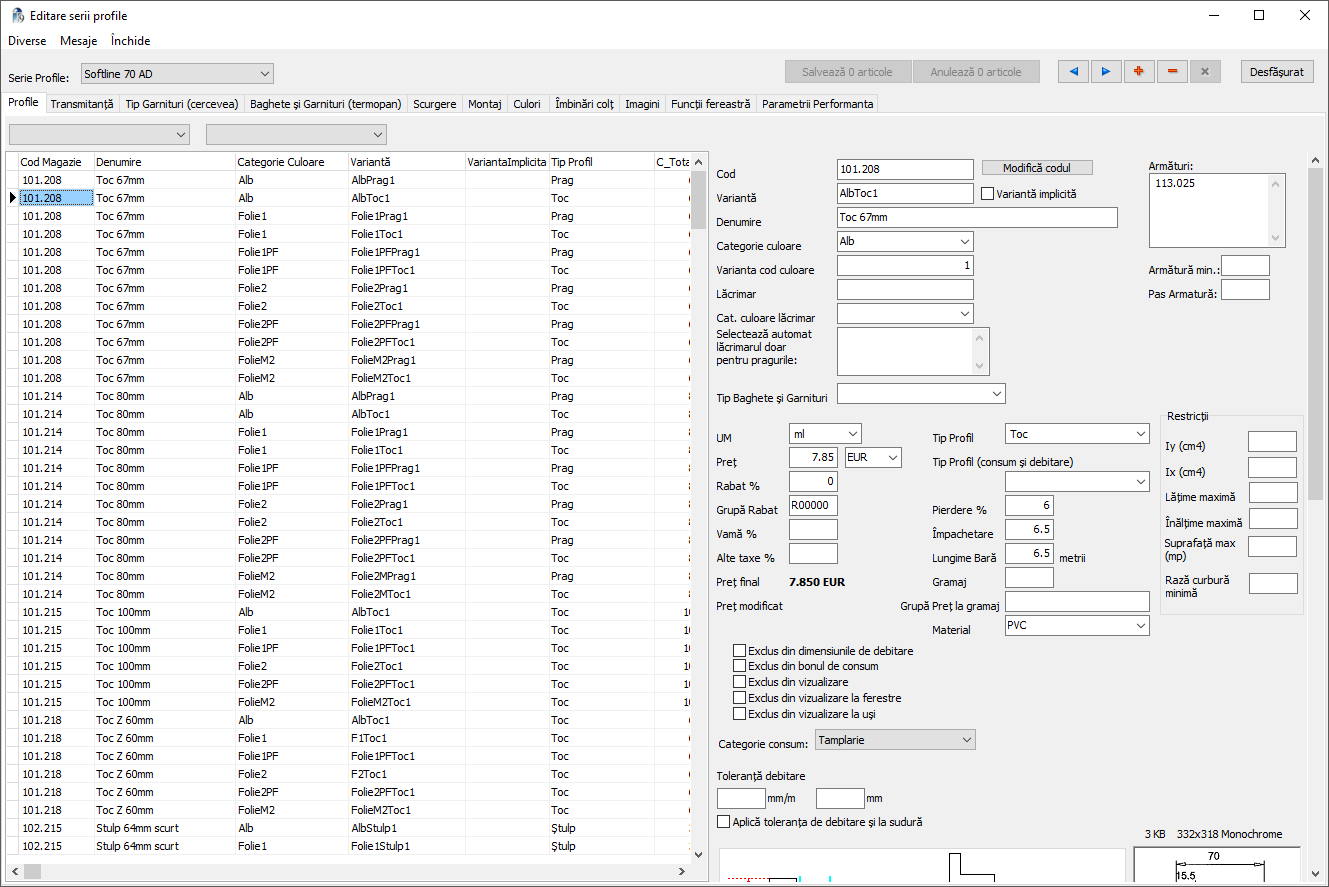Viewport: 1329px width, 887px height.
Task: Click Lungime Bară field
Action: pyautogui.click(x=1029, y=554)
